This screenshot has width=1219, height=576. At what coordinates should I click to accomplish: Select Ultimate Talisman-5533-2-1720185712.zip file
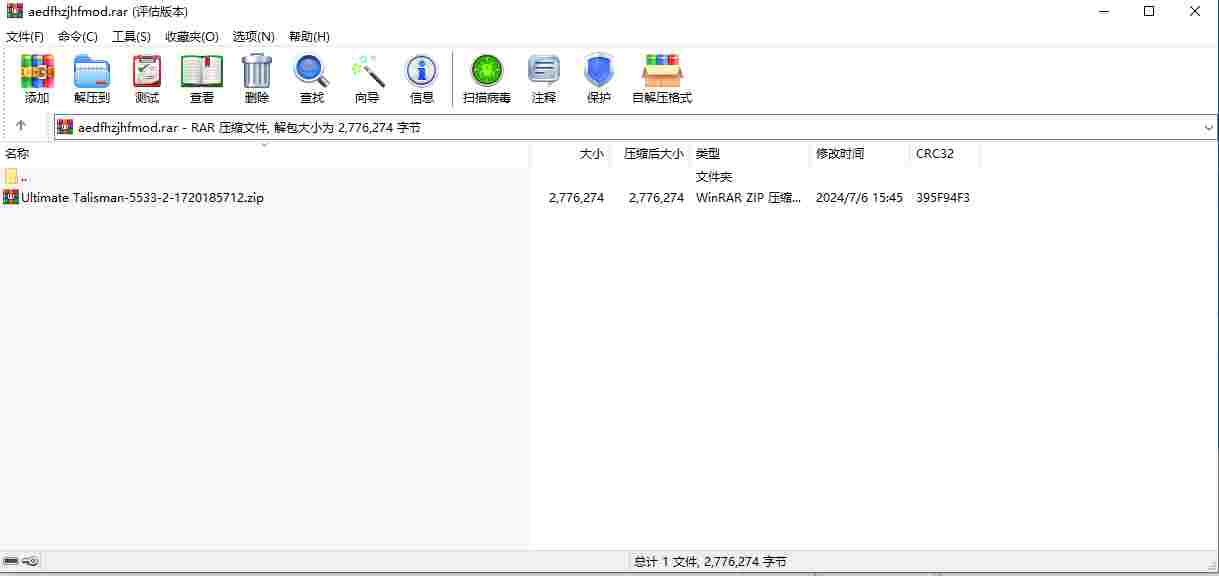tap(143, 198)
